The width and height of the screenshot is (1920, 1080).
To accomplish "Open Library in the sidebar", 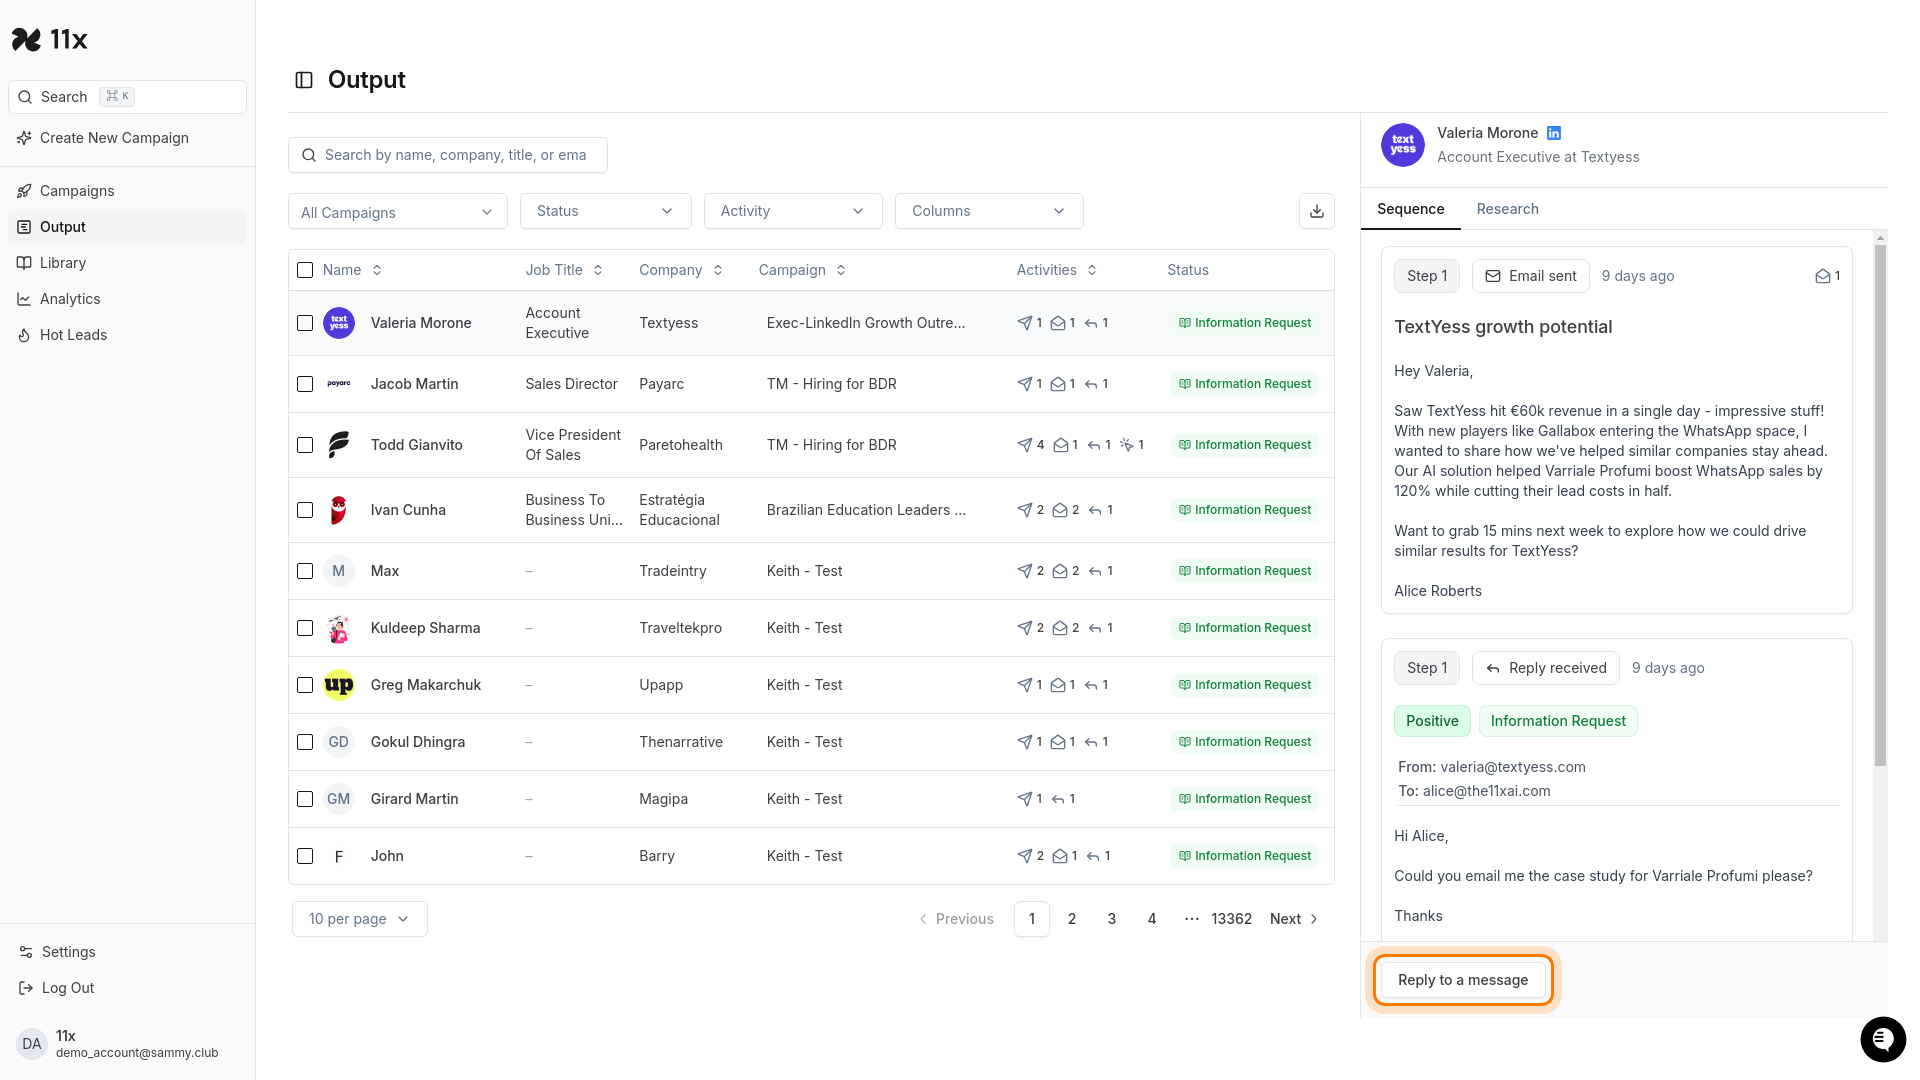I will 127,263.
